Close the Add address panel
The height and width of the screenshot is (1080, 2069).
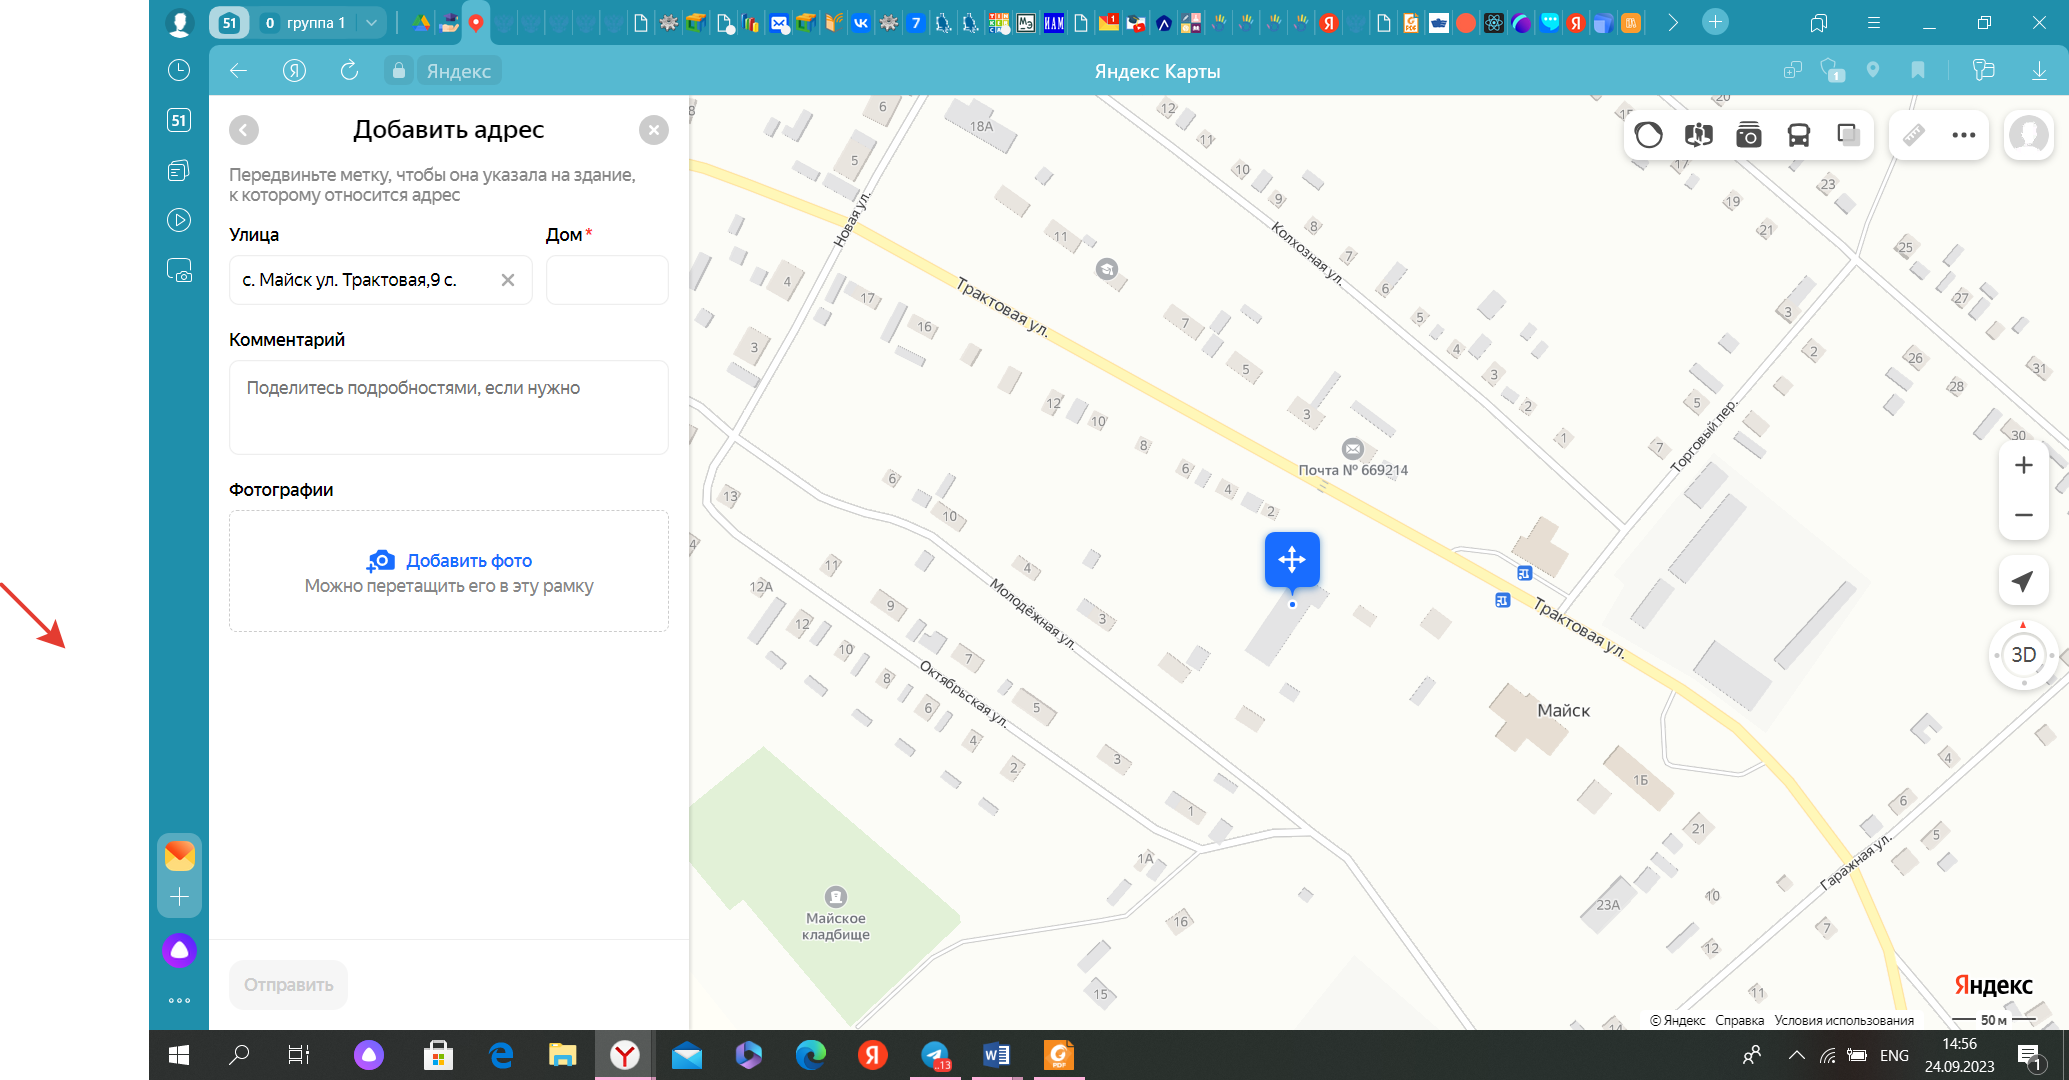coord(654,130)
